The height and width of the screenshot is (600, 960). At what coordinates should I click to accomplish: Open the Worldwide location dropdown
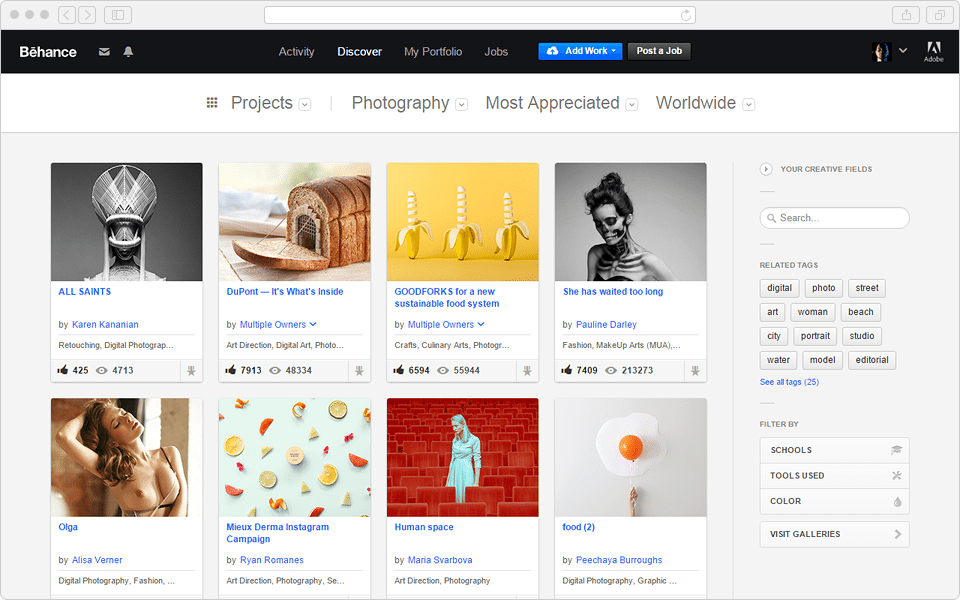(x=748, y=104)
